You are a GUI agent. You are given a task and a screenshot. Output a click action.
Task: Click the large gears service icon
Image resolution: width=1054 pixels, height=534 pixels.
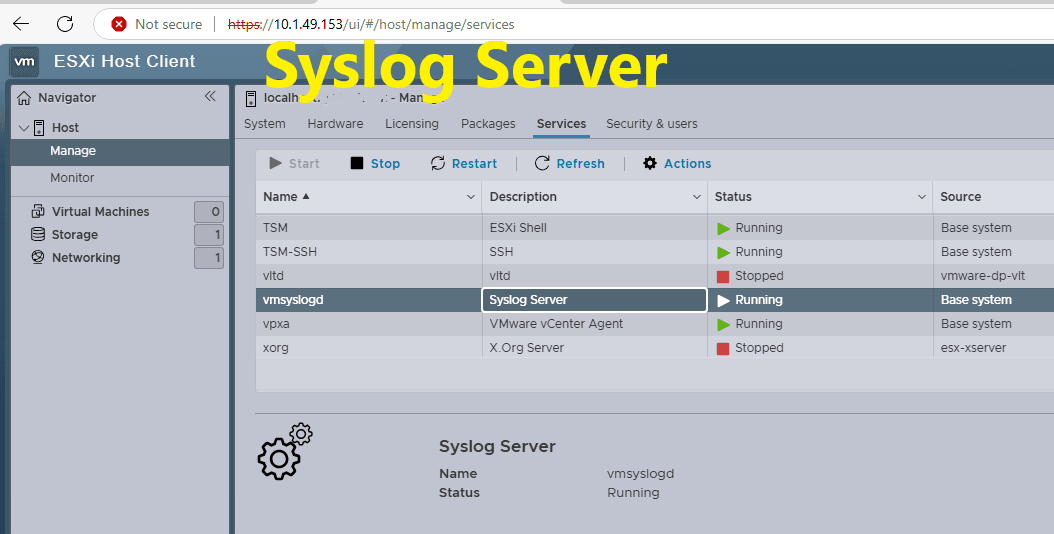pos(285,451)
